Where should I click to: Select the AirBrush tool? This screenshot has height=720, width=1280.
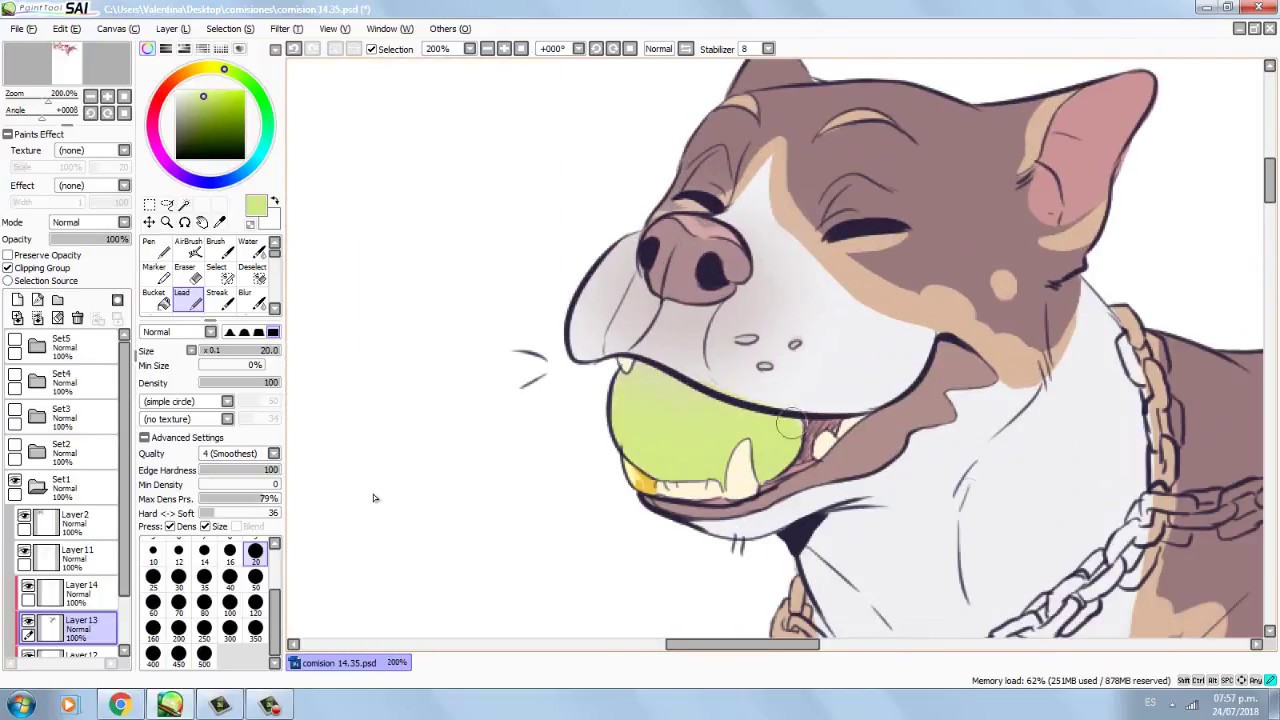point(187,249)
